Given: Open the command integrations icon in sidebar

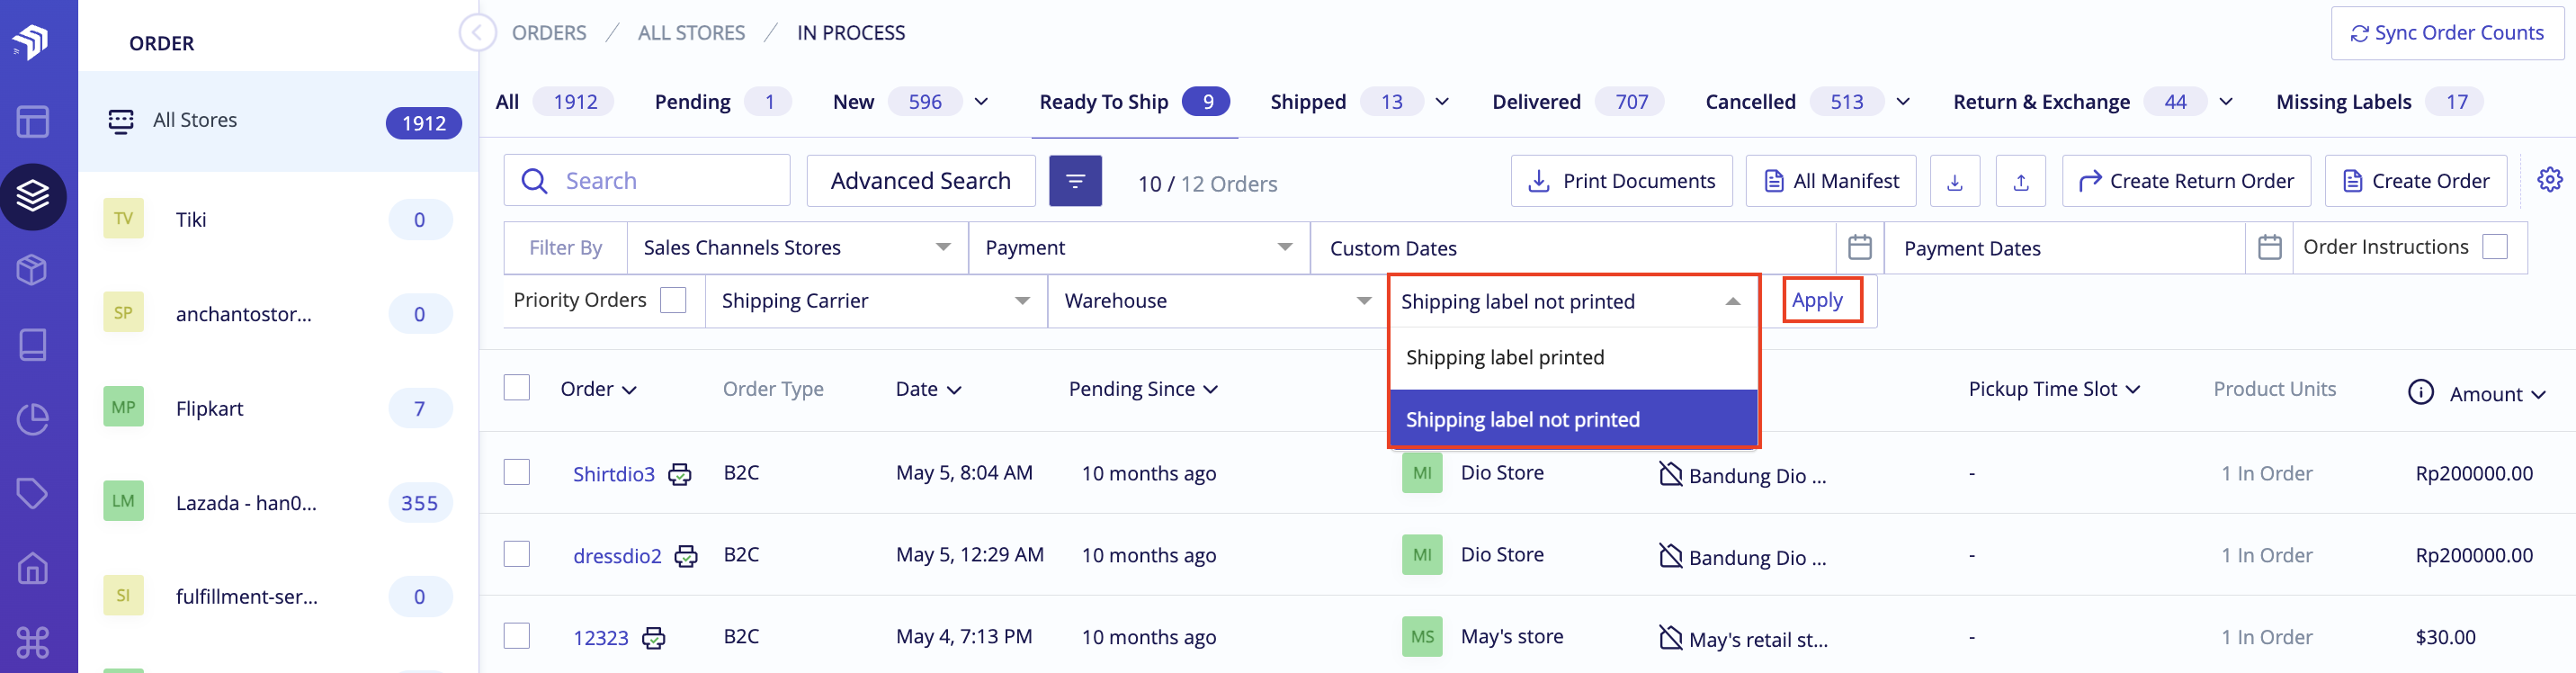Looking at the screenshot, I should pos(33,642).
